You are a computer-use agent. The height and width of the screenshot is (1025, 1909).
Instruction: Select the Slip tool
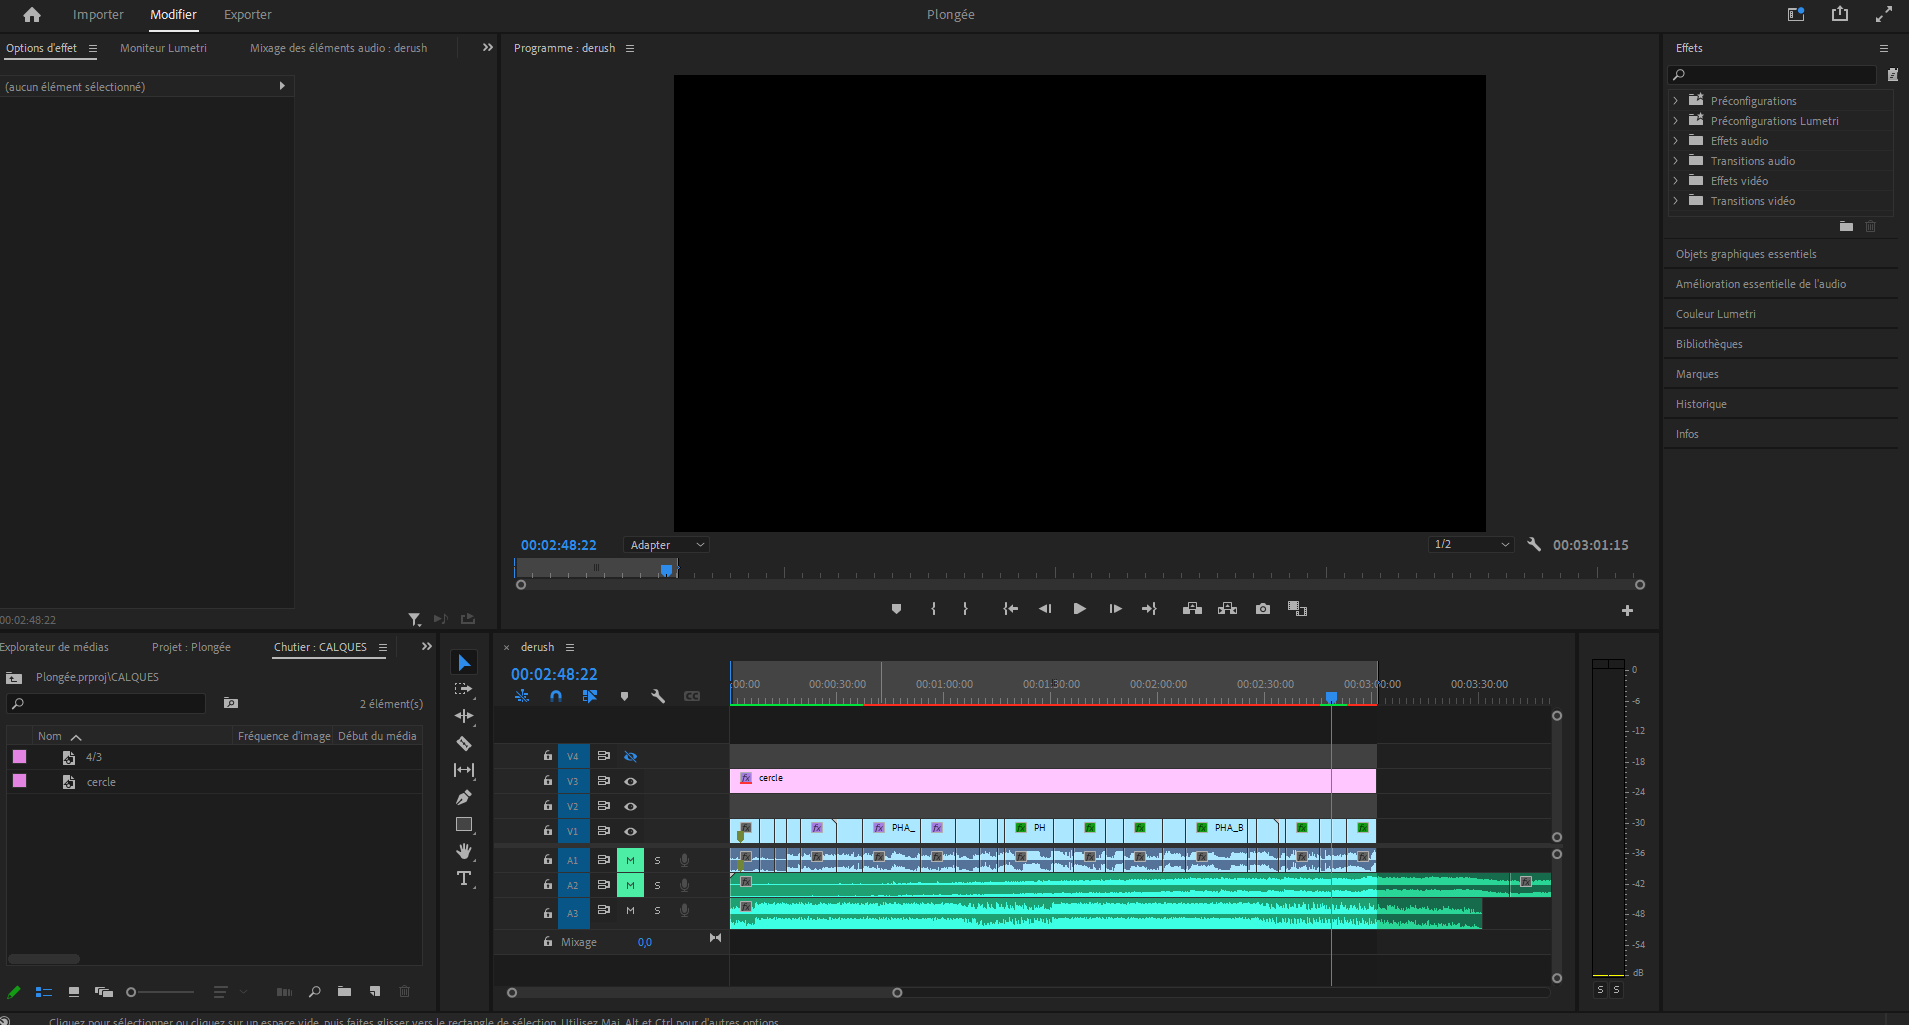[464, 770]
